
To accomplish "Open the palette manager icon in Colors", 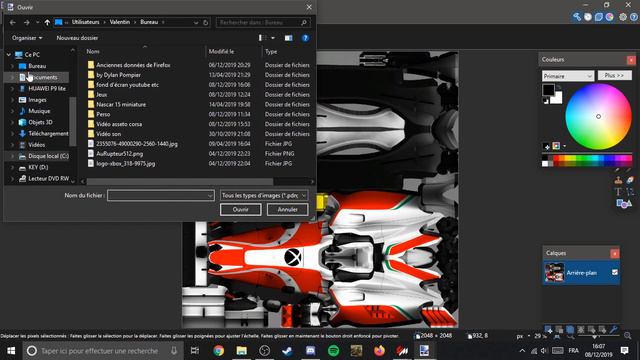I will 556,146.
